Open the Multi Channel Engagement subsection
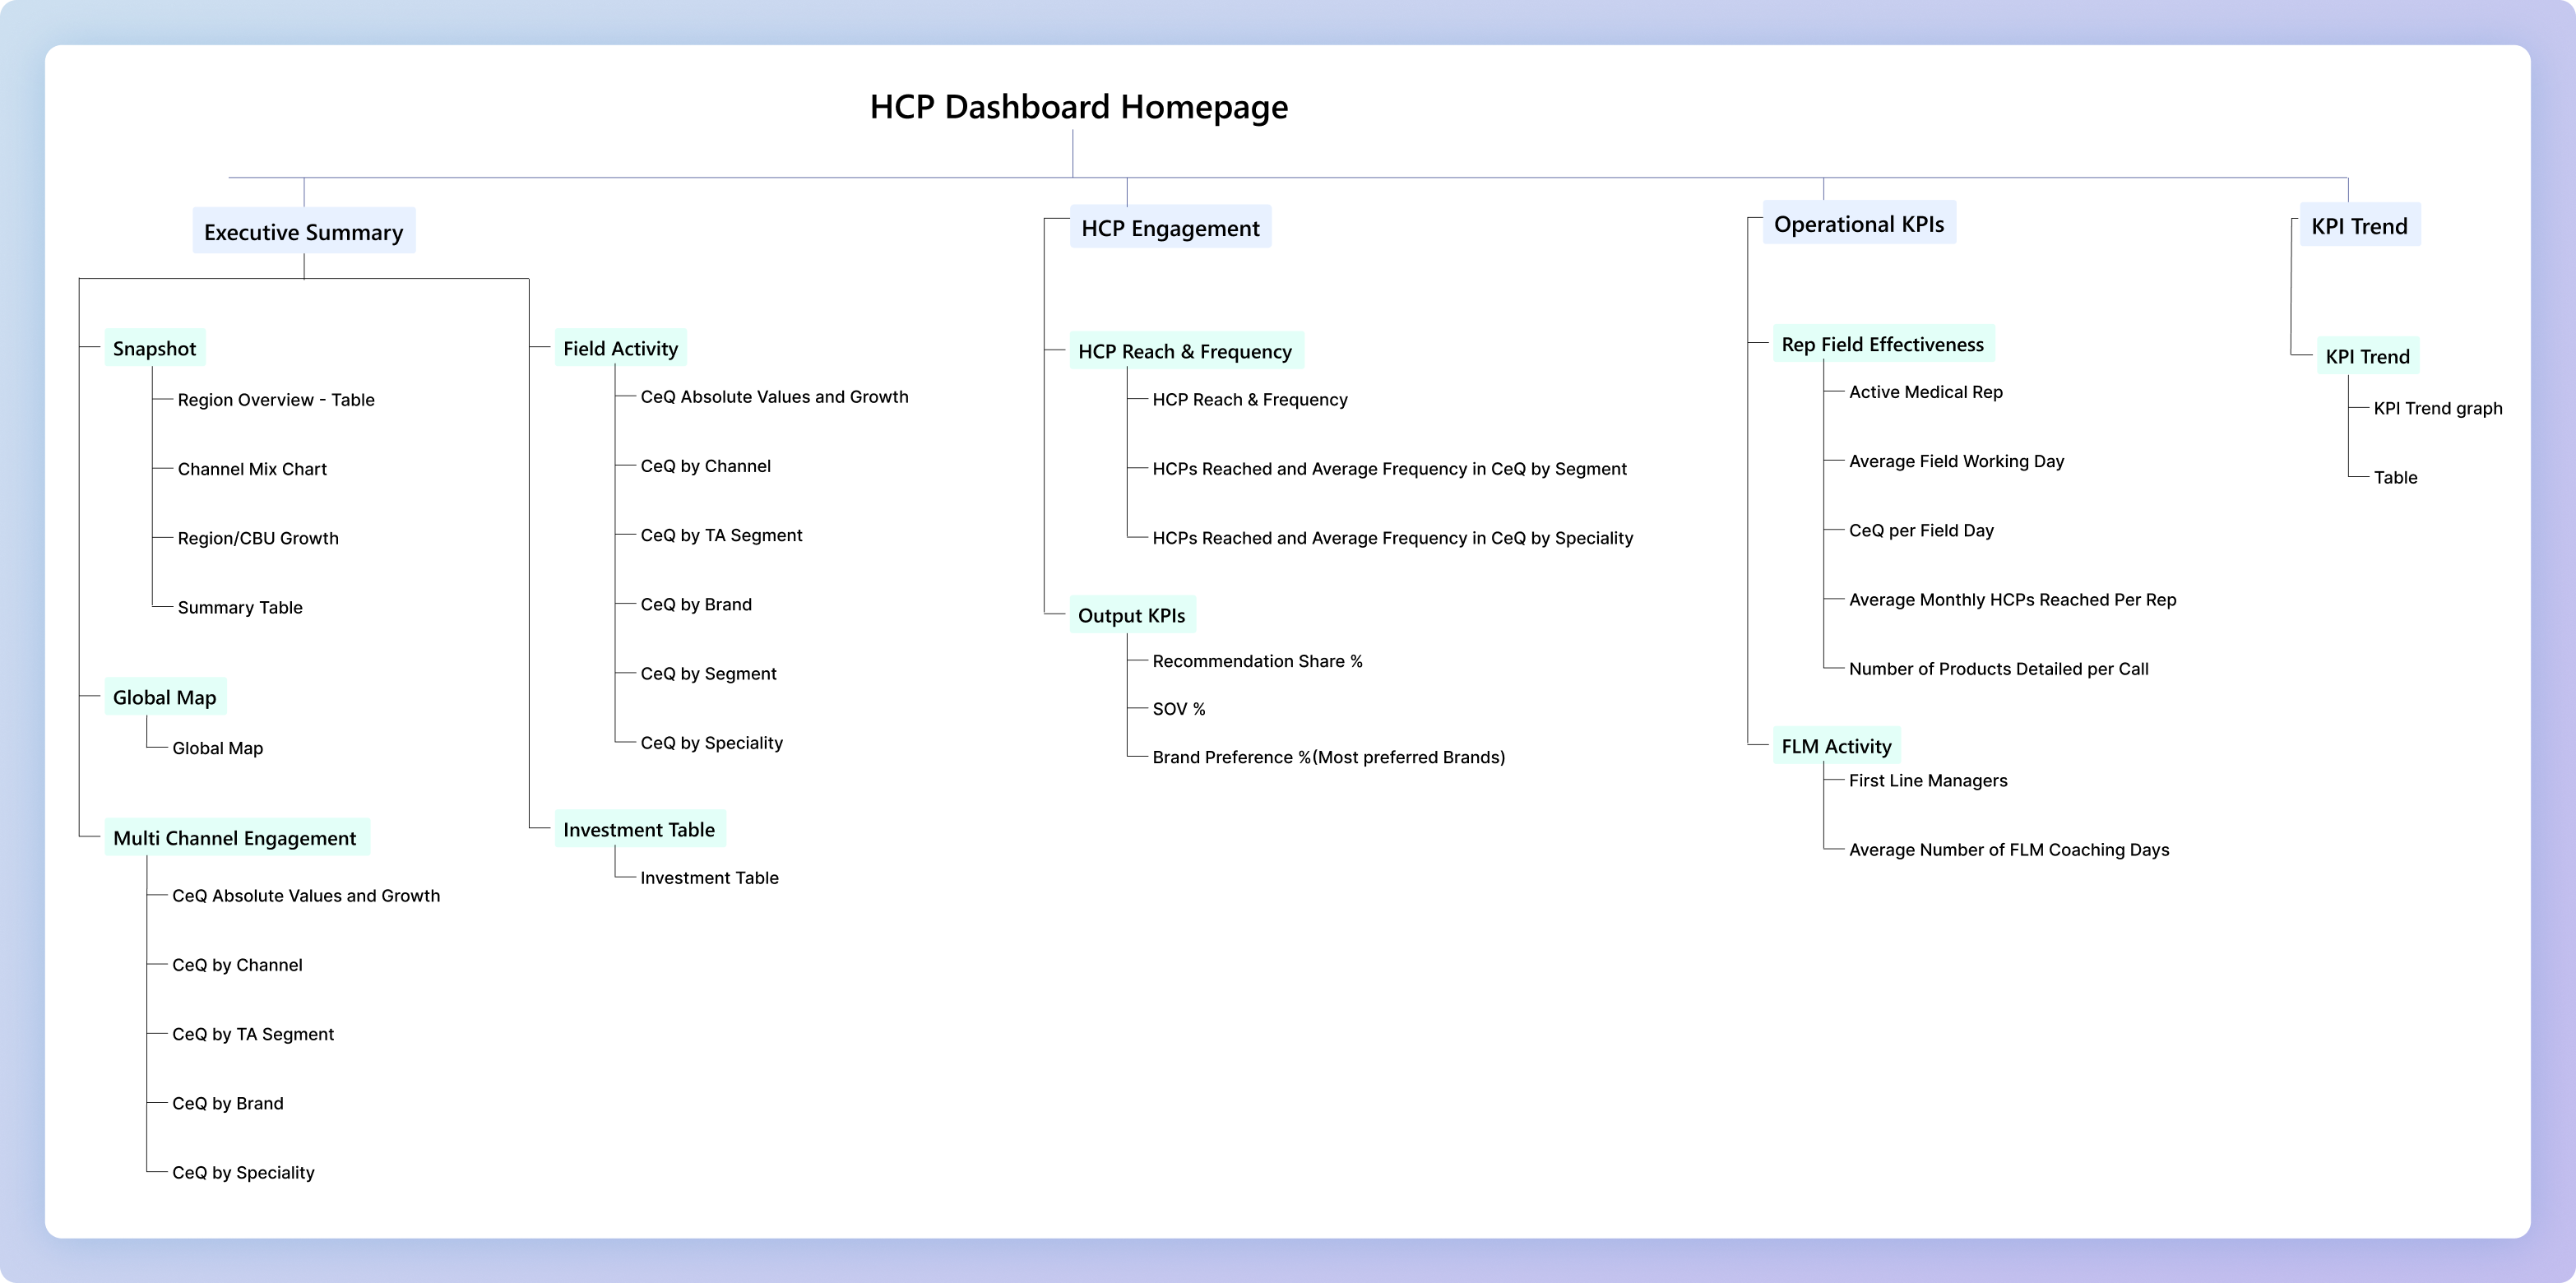The width and height of the screenshot is (2576, 1283). coord(234,838)
